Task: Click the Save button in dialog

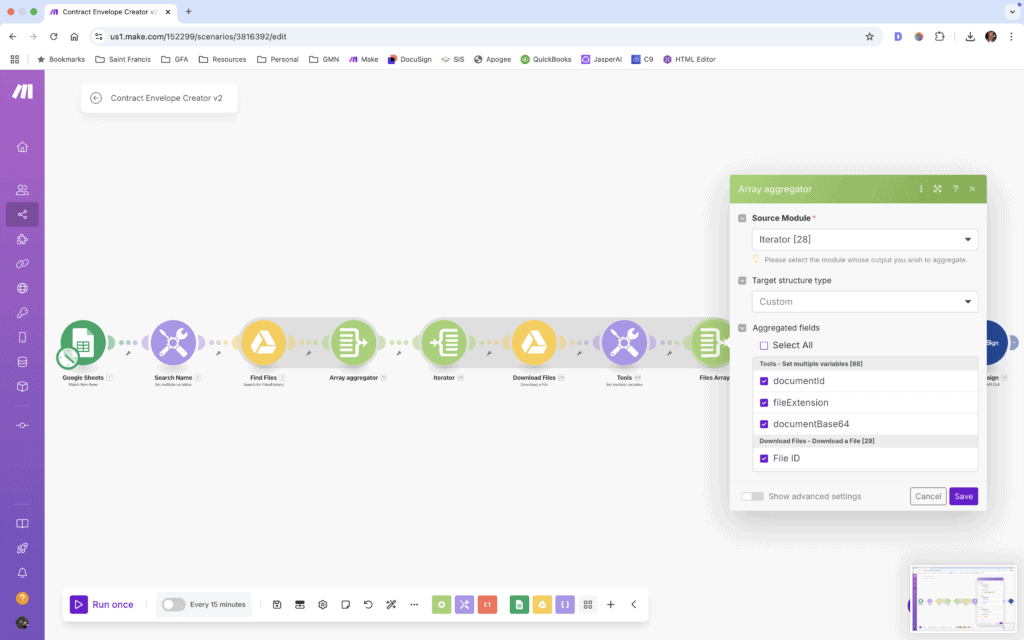Action: click(963, 496)
